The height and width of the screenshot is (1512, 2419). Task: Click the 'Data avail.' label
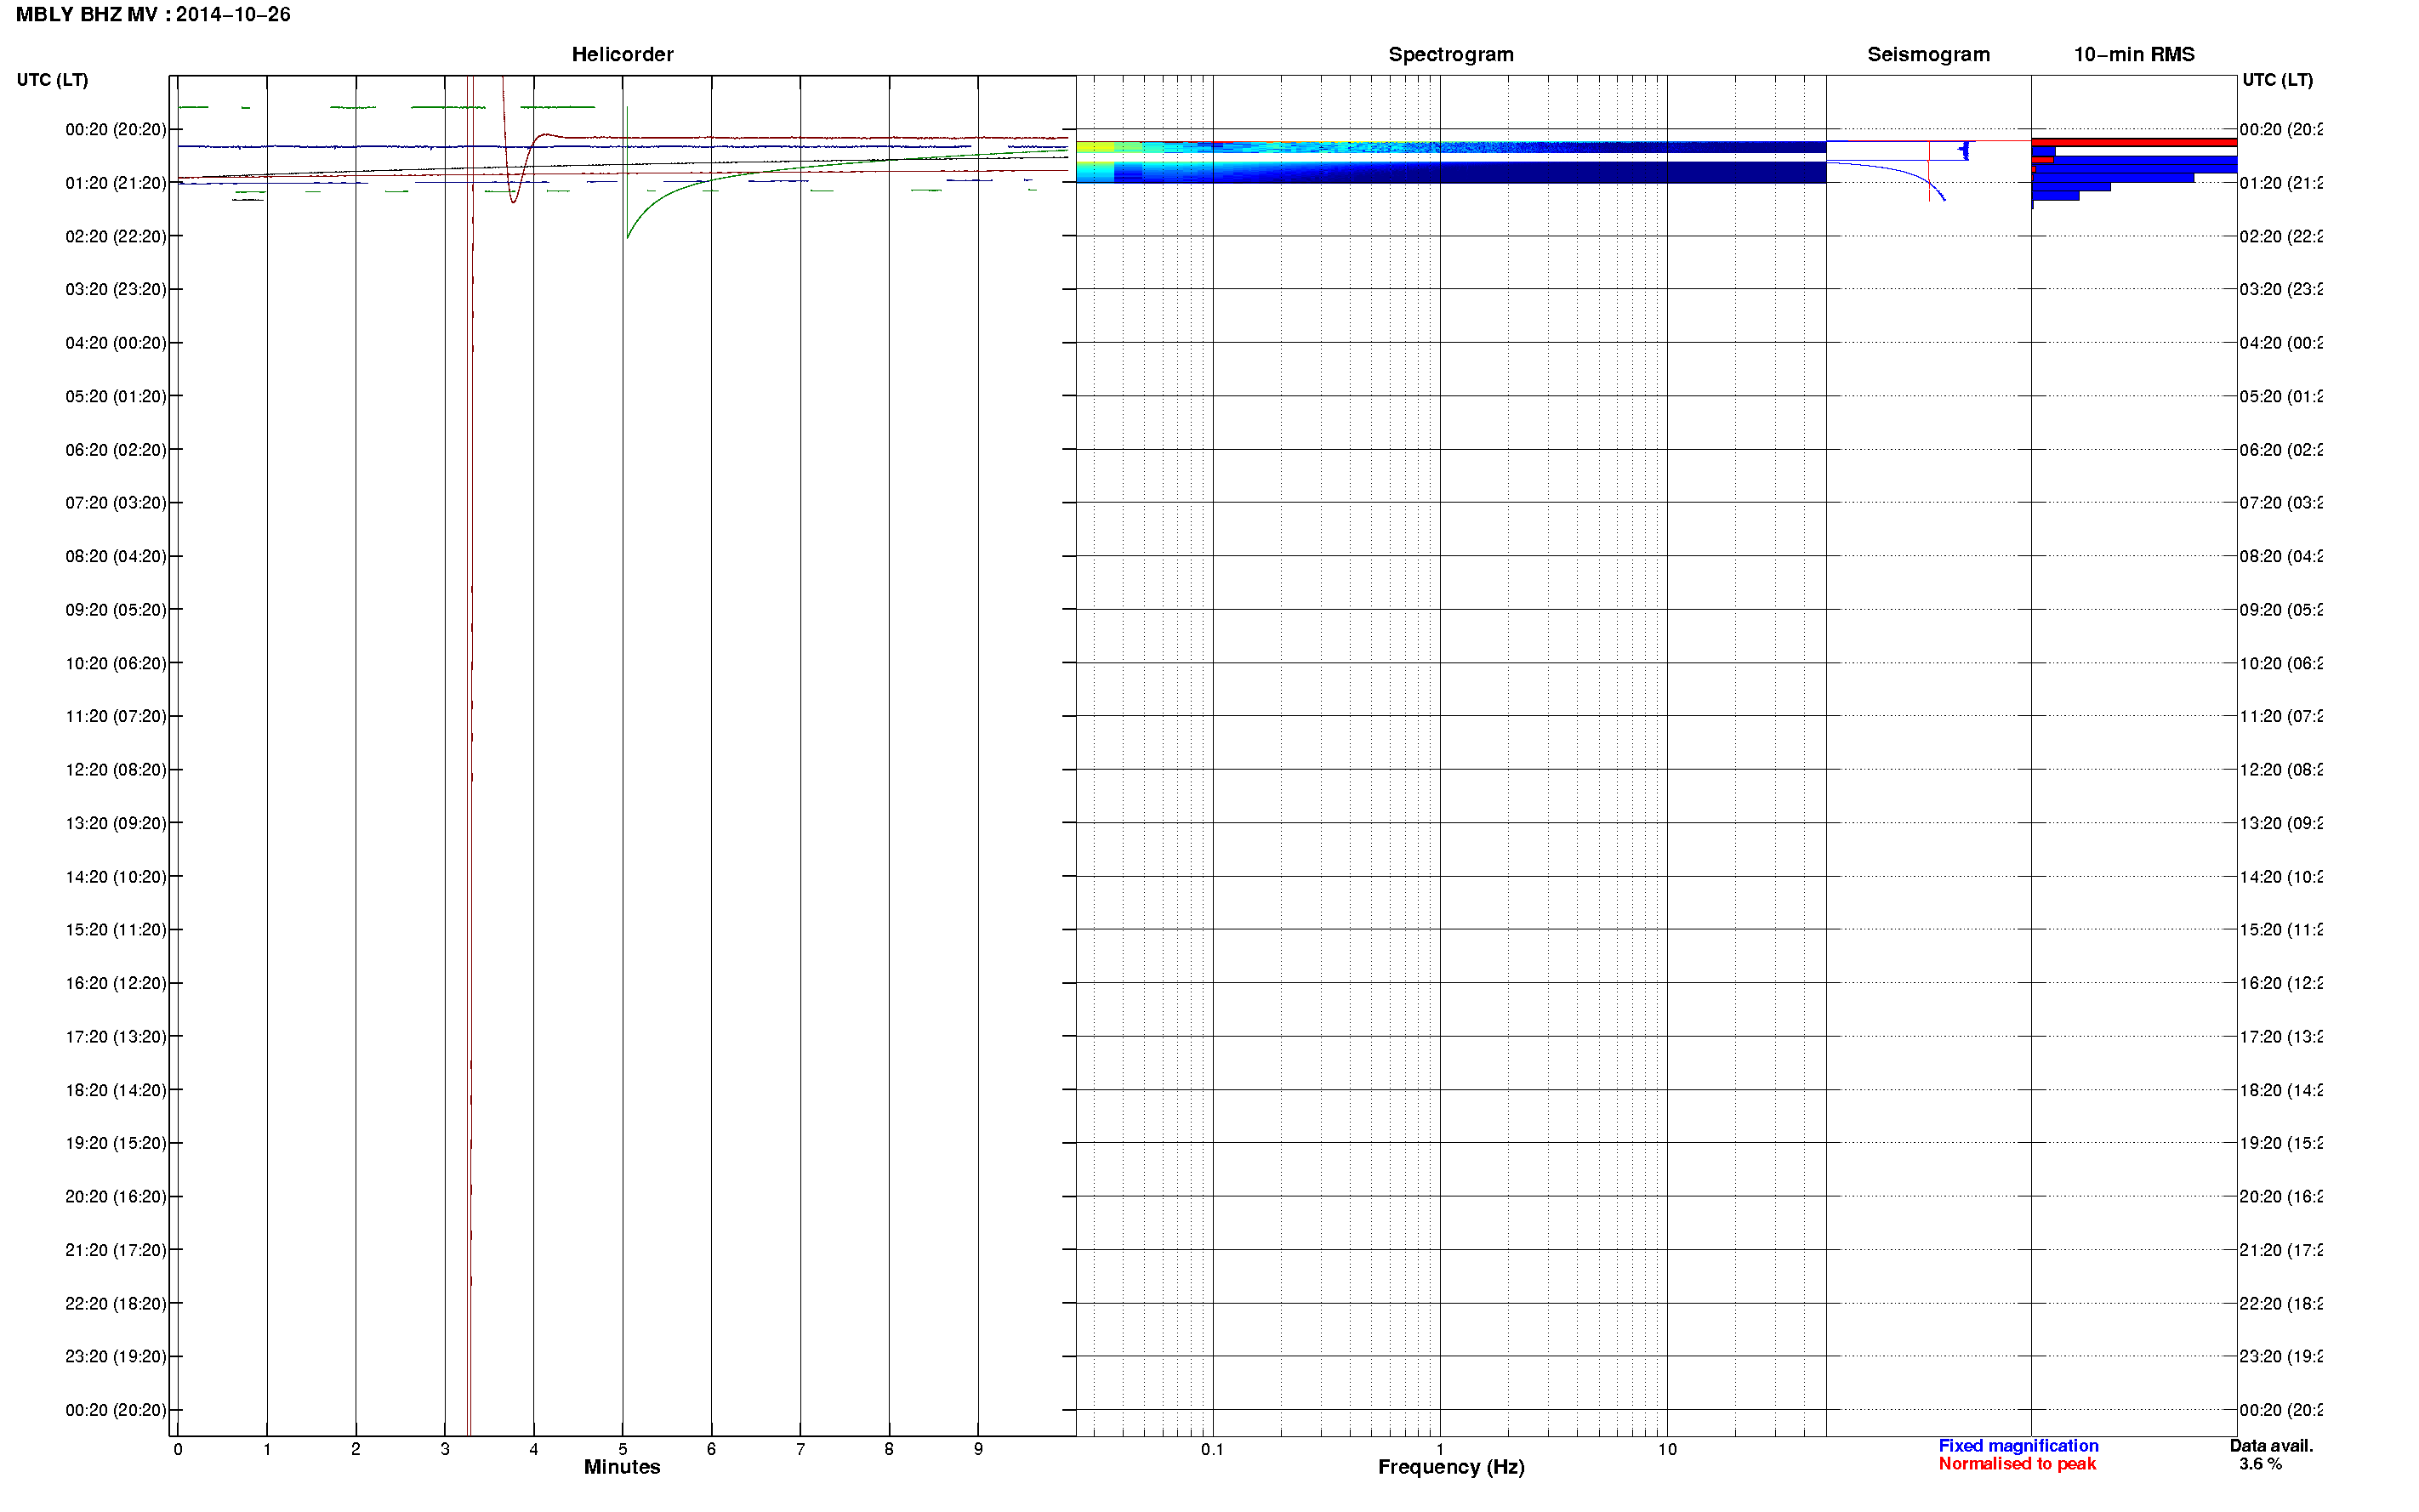point(2271,1446)
